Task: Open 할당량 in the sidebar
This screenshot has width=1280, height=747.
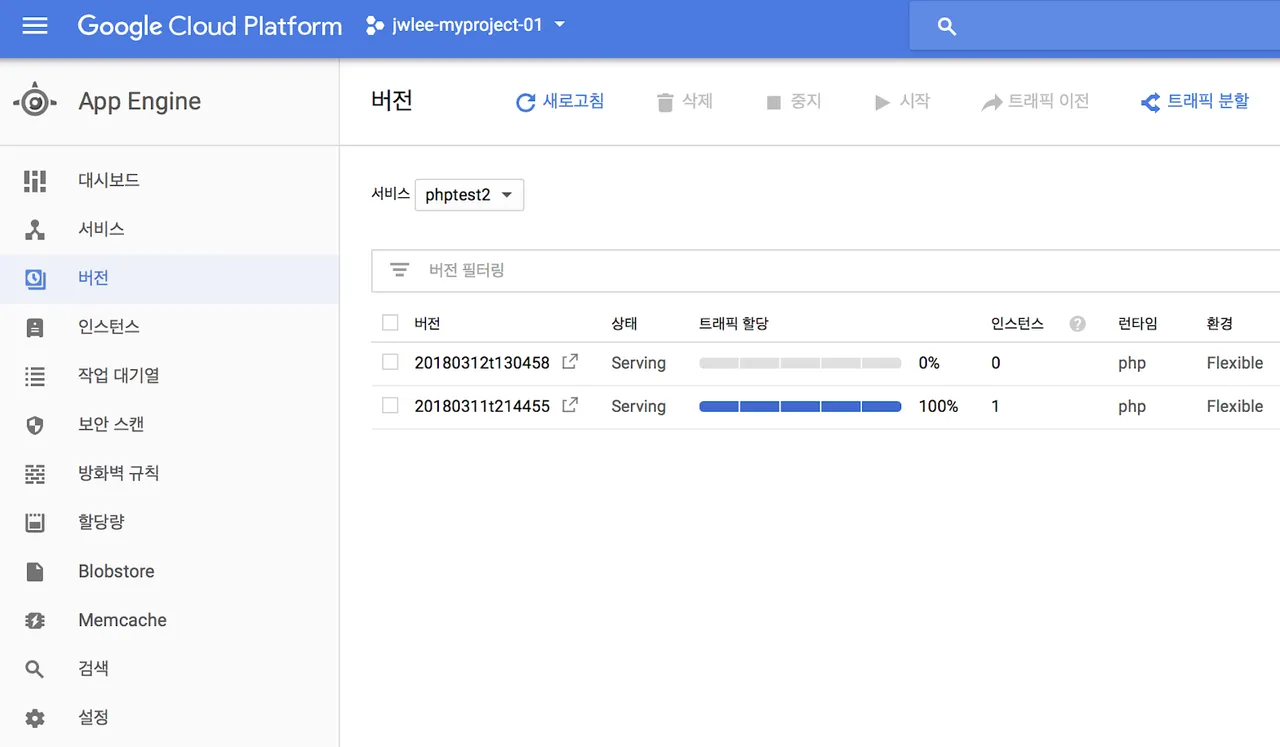Action: [101, 523]
